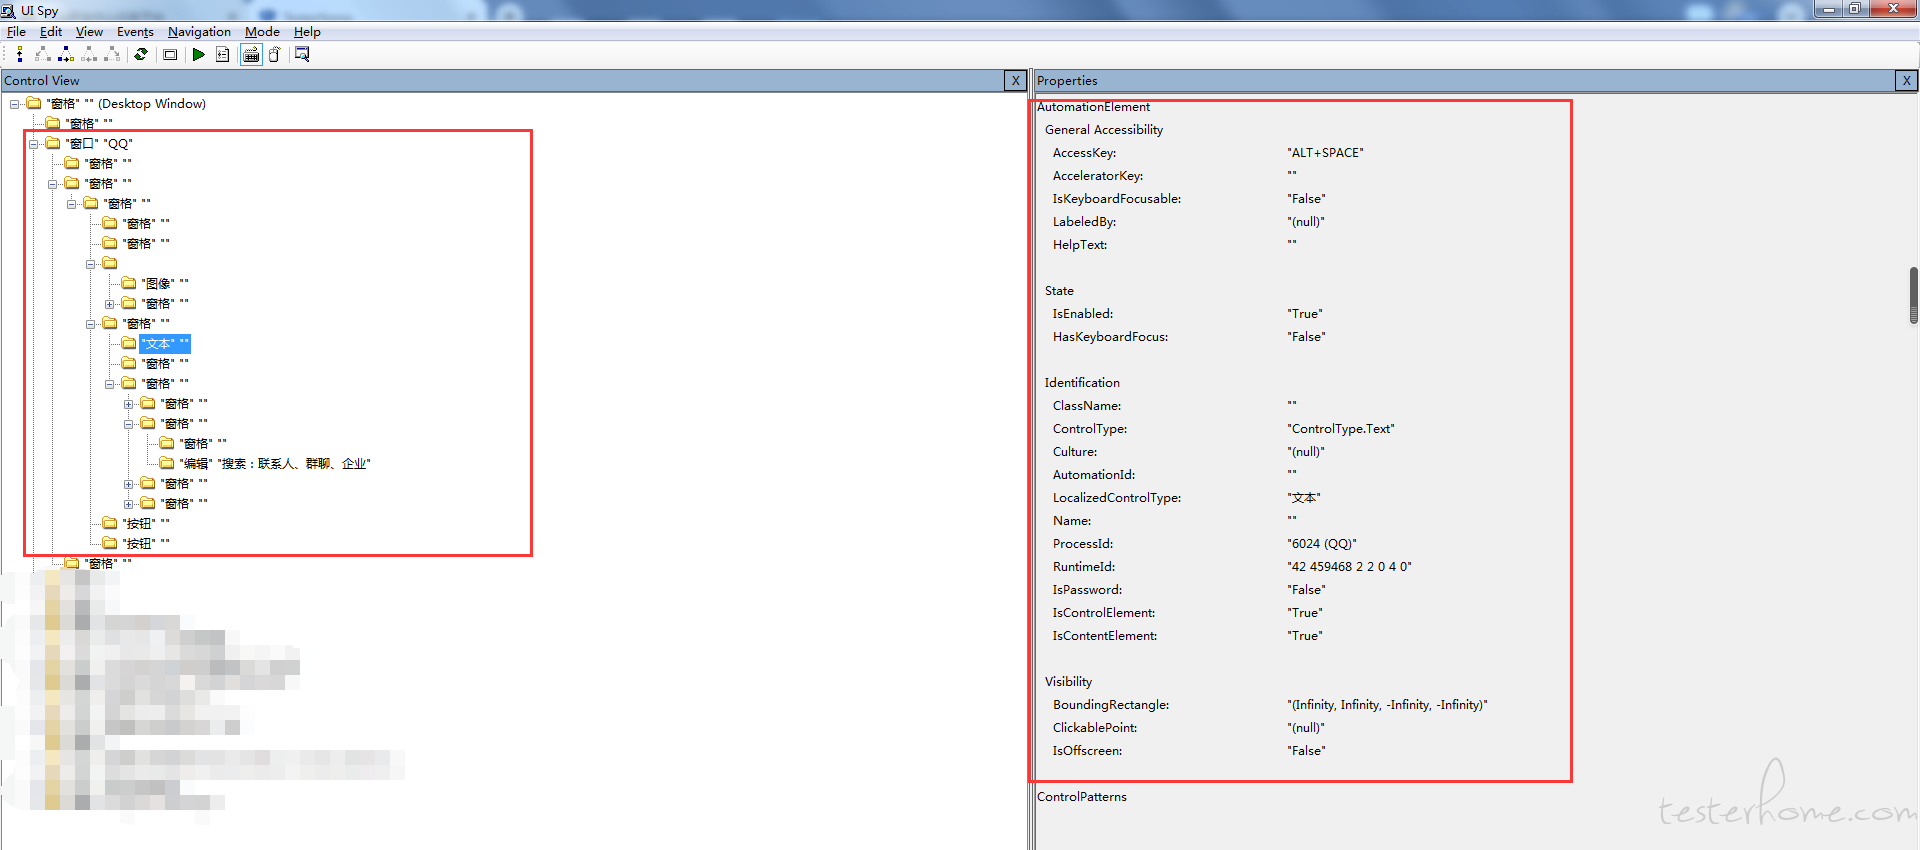Toggle hover mode mouse toolbar button
Image resolution: width=1920 pixels, height=850 pixels.
click(274, 54)
